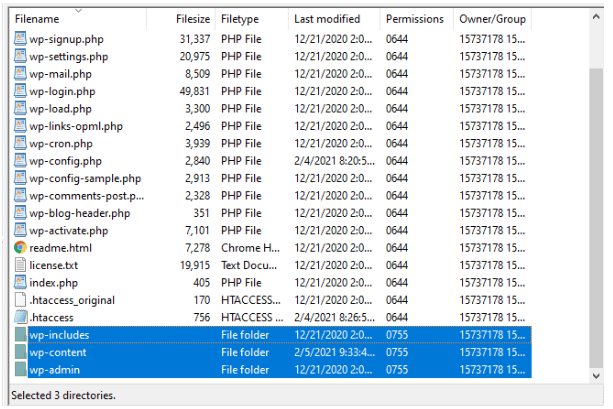Screen dimensions: 613x409
Task: Click the scrollbar up arrow
Action: [596, 17]
